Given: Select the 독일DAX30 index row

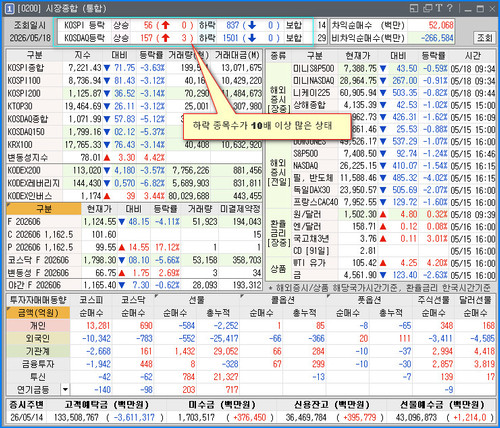Looking at the screenshot, I should (x=394, y=190).
